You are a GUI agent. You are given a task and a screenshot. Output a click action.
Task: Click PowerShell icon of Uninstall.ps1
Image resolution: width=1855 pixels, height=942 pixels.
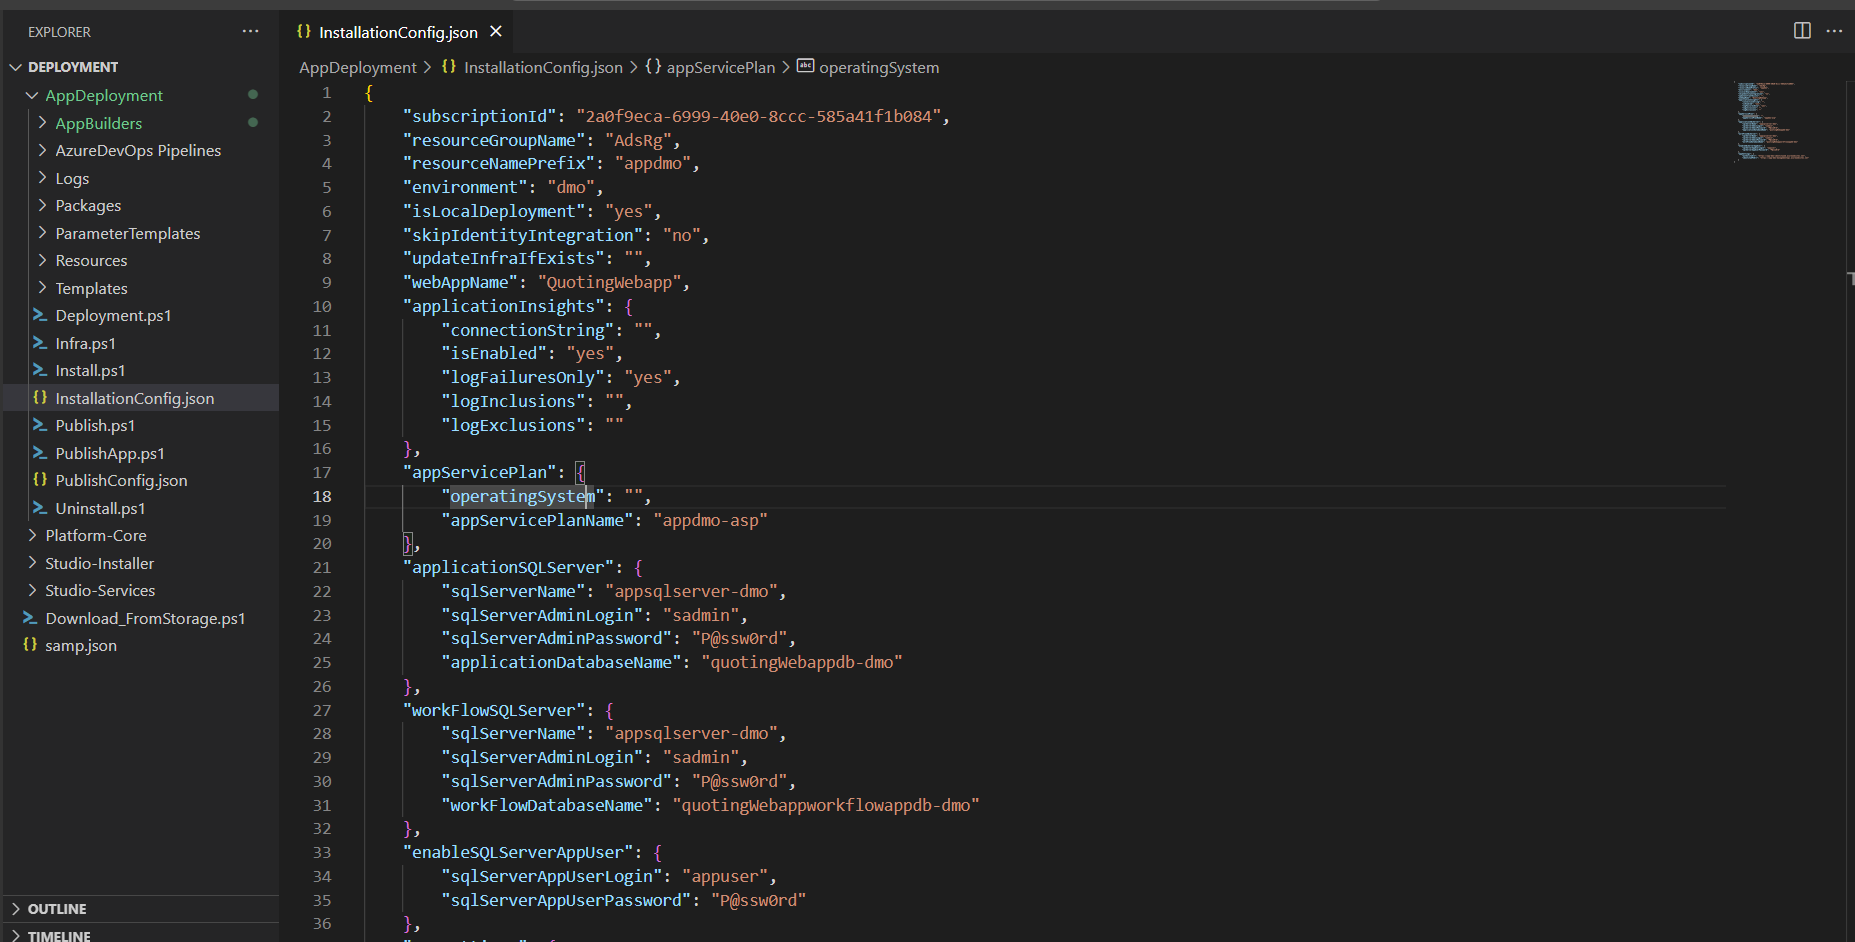click(x=40, y=508)
